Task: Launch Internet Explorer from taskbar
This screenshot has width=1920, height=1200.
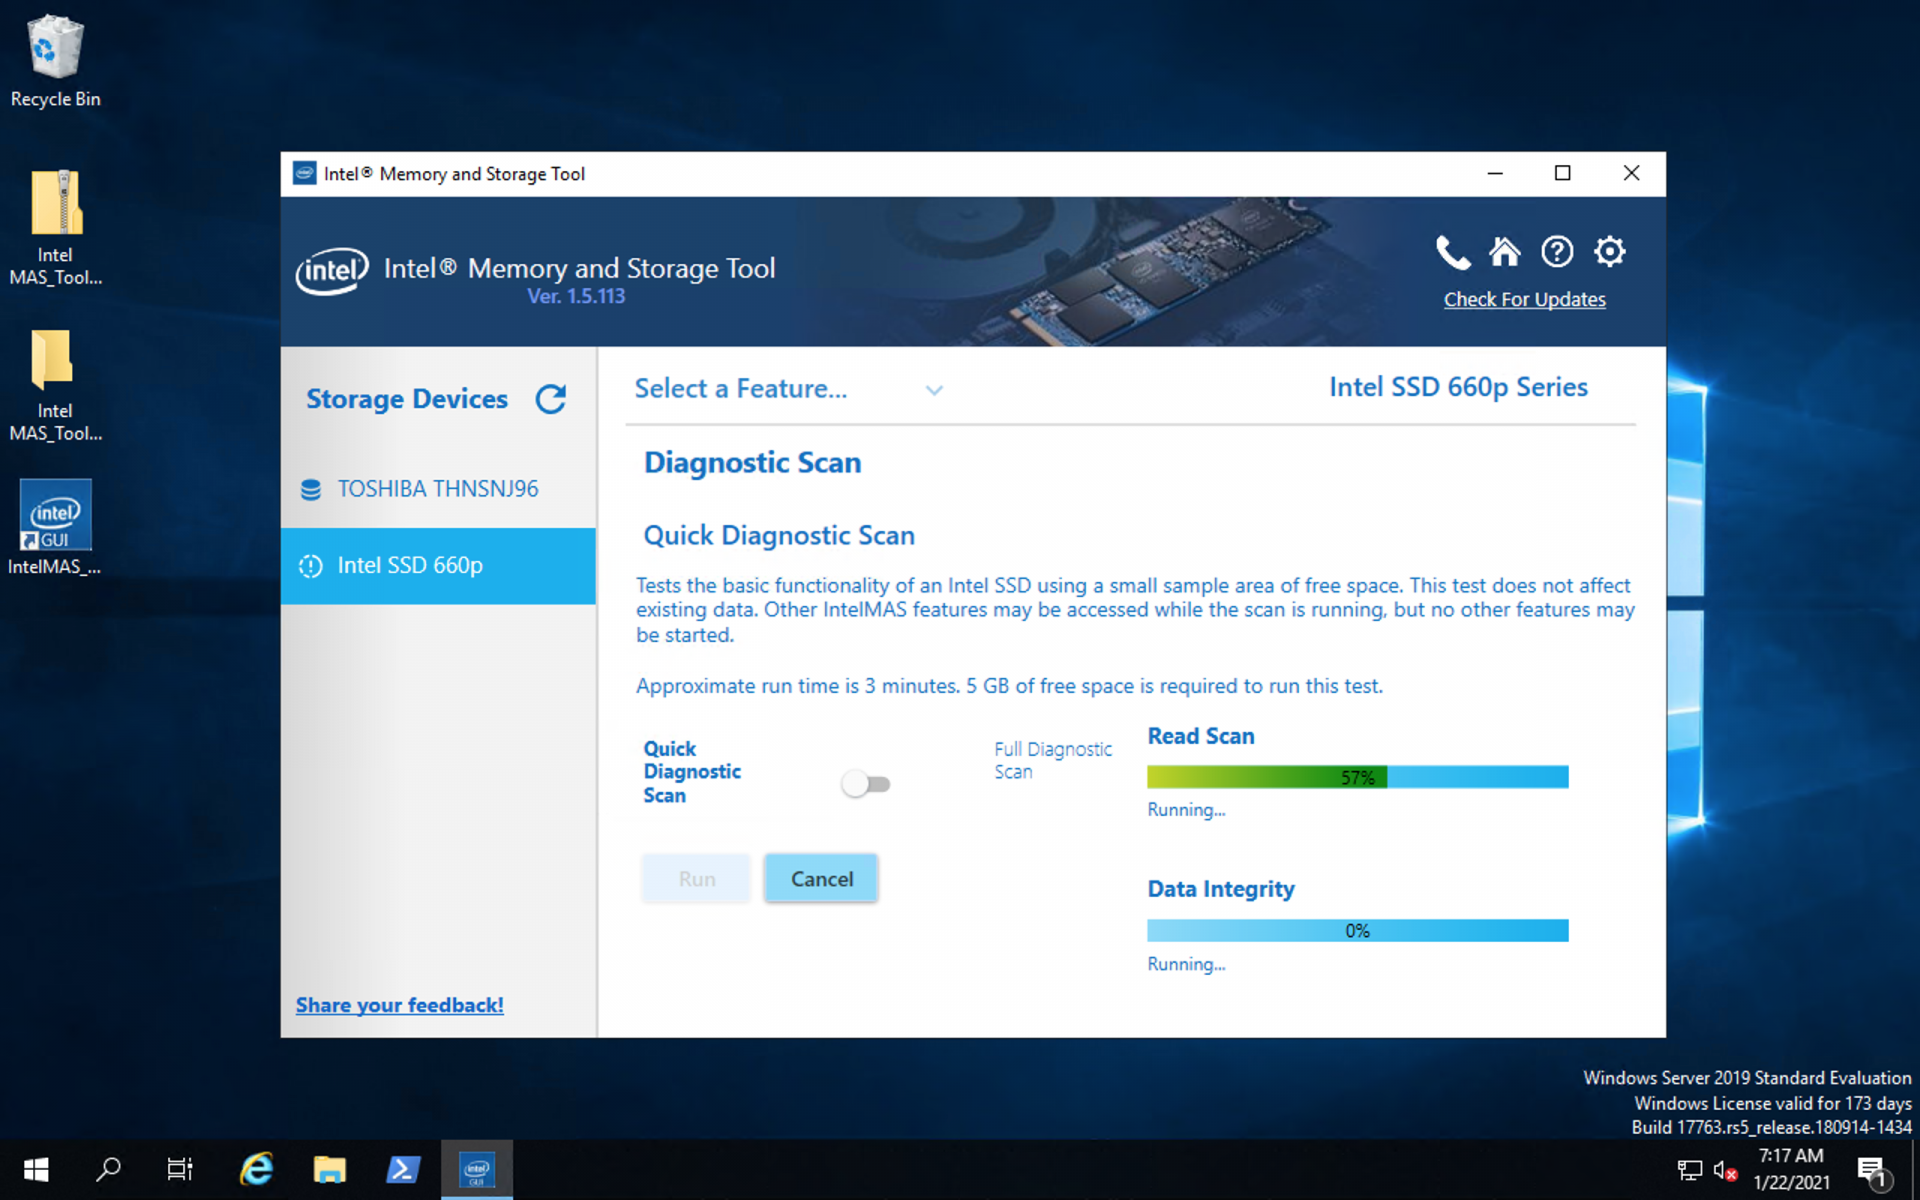Action: (x=256, y=1169)
